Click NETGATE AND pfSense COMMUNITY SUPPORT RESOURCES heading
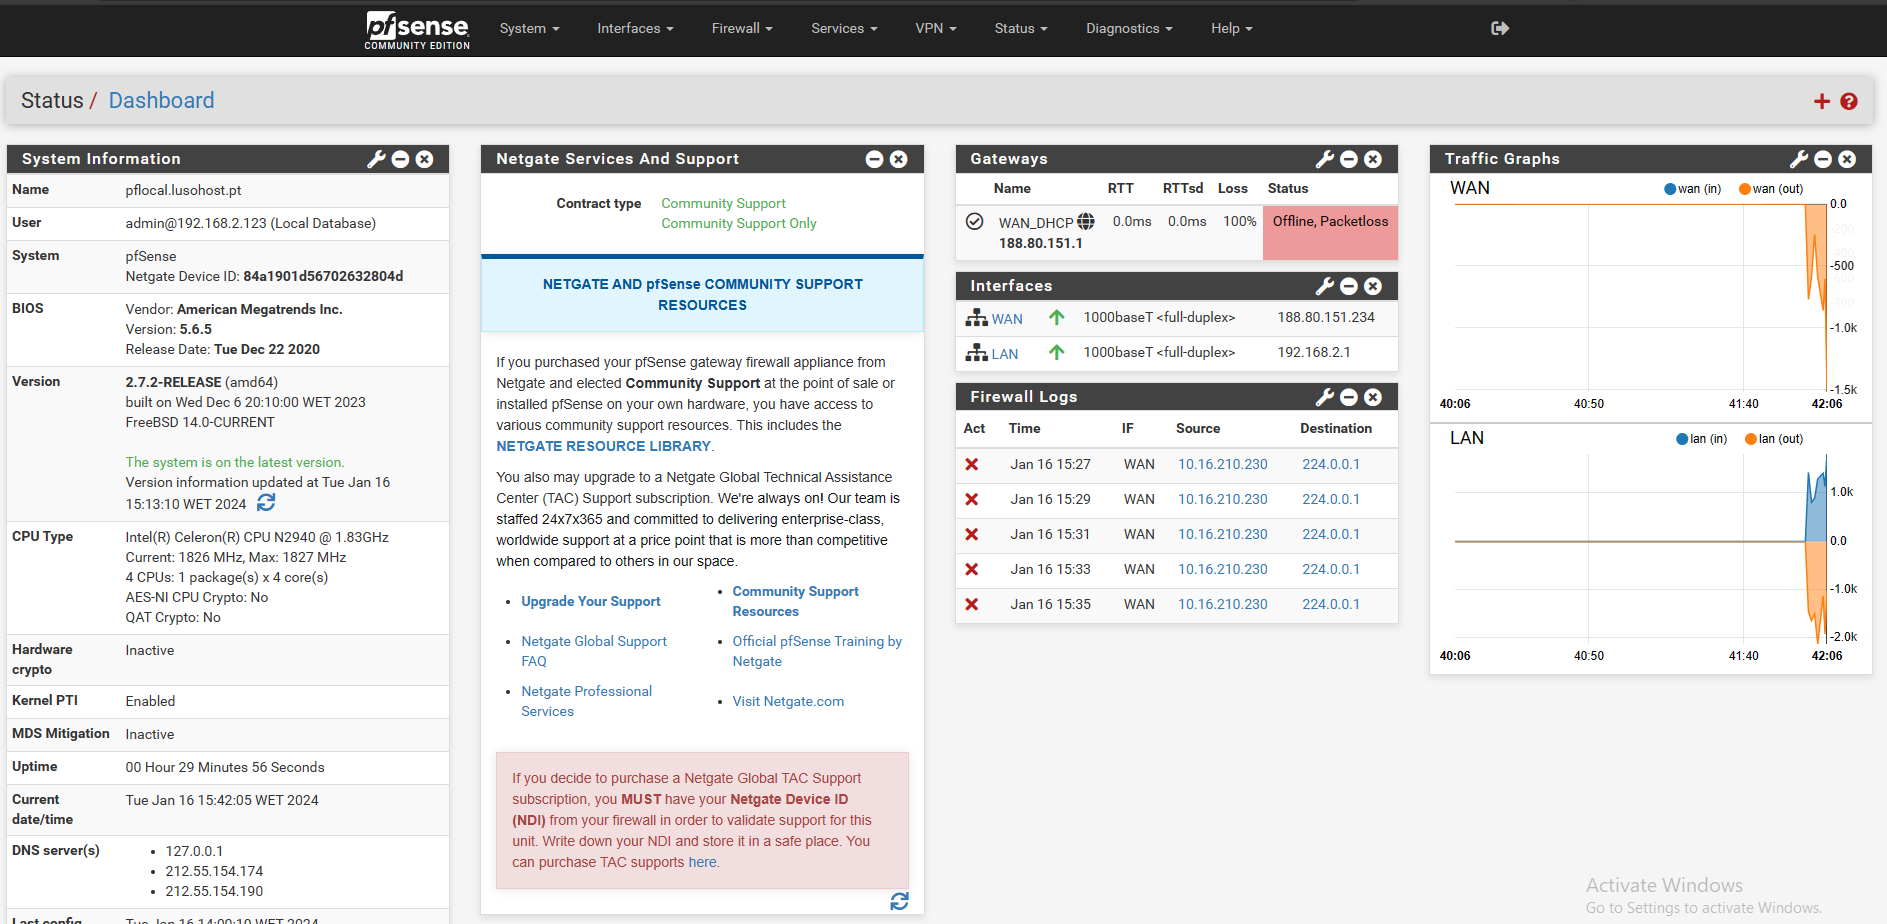 click(702, 295)
